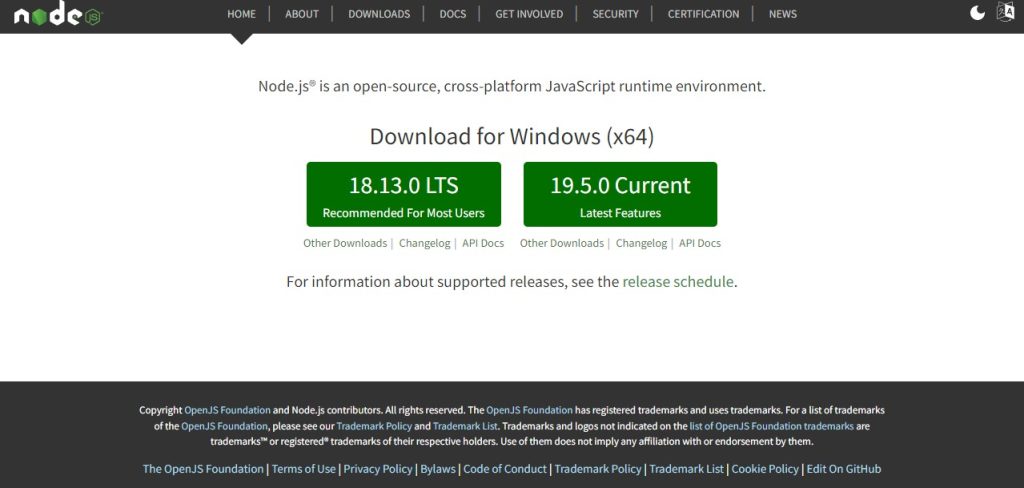Open first OpenJS Foundation copyright link
The image size is (1024, 488).
pyautogui.click(x=227, y=410)
